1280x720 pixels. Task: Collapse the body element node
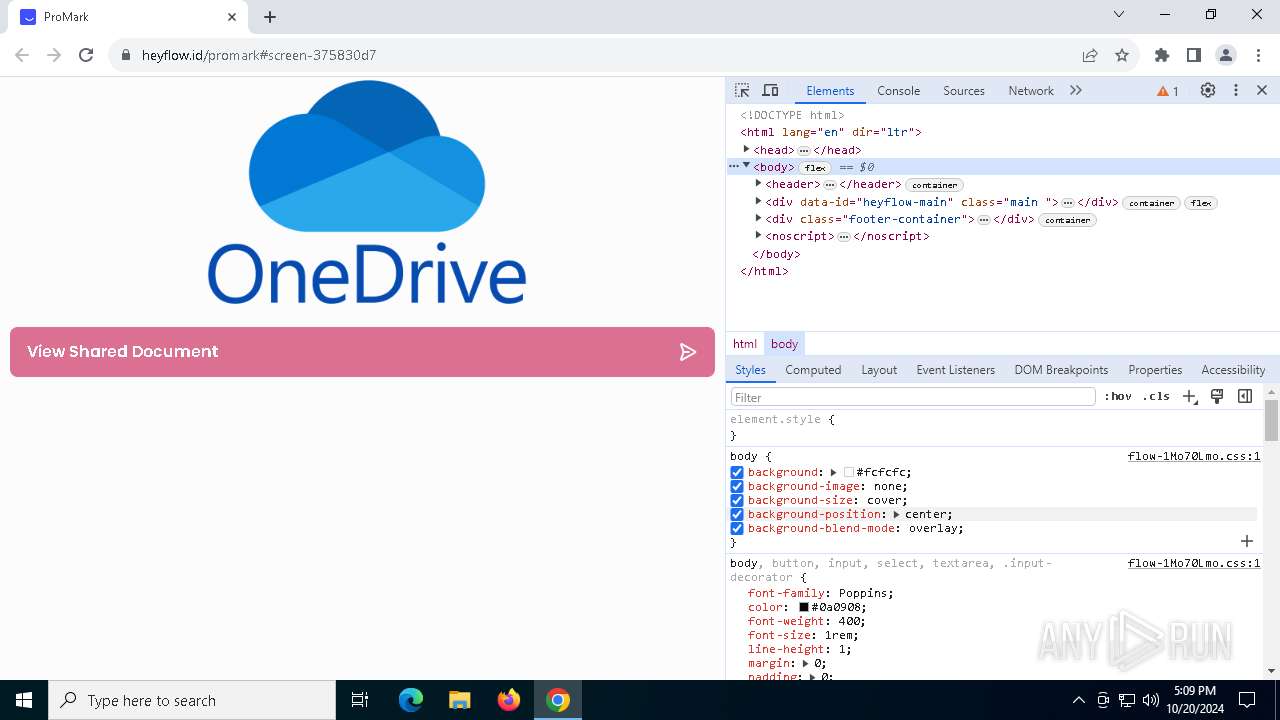pyautogui.click(x=746, y=166)
